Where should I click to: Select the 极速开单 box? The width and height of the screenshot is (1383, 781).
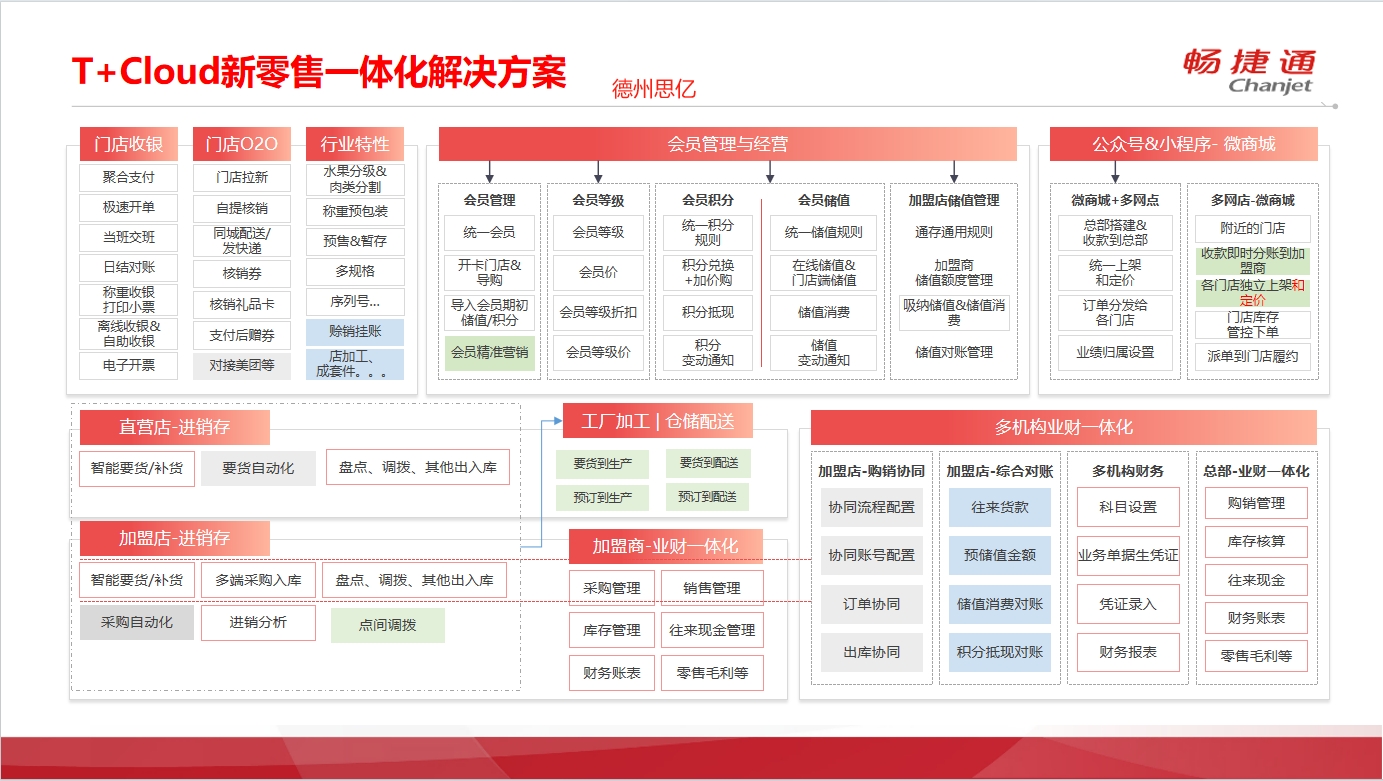129,208
